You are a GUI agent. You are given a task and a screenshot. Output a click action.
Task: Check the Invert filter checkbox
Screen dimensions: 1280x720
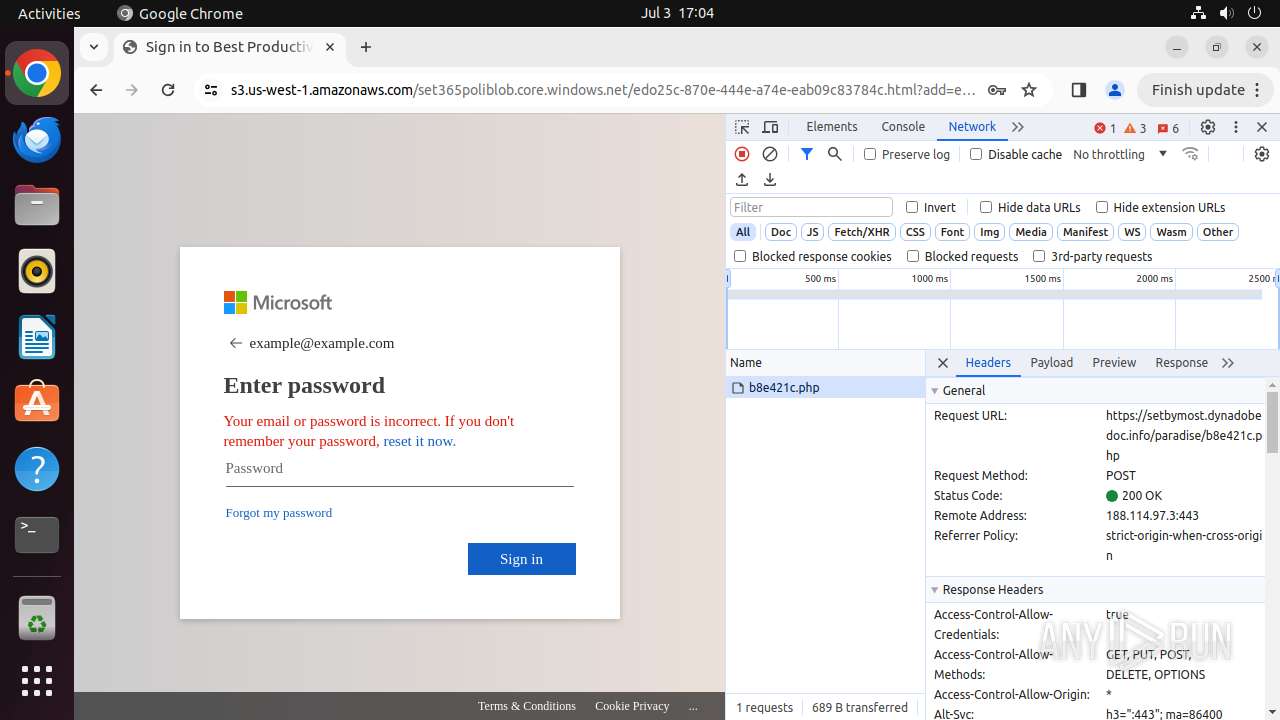(912, 207)
